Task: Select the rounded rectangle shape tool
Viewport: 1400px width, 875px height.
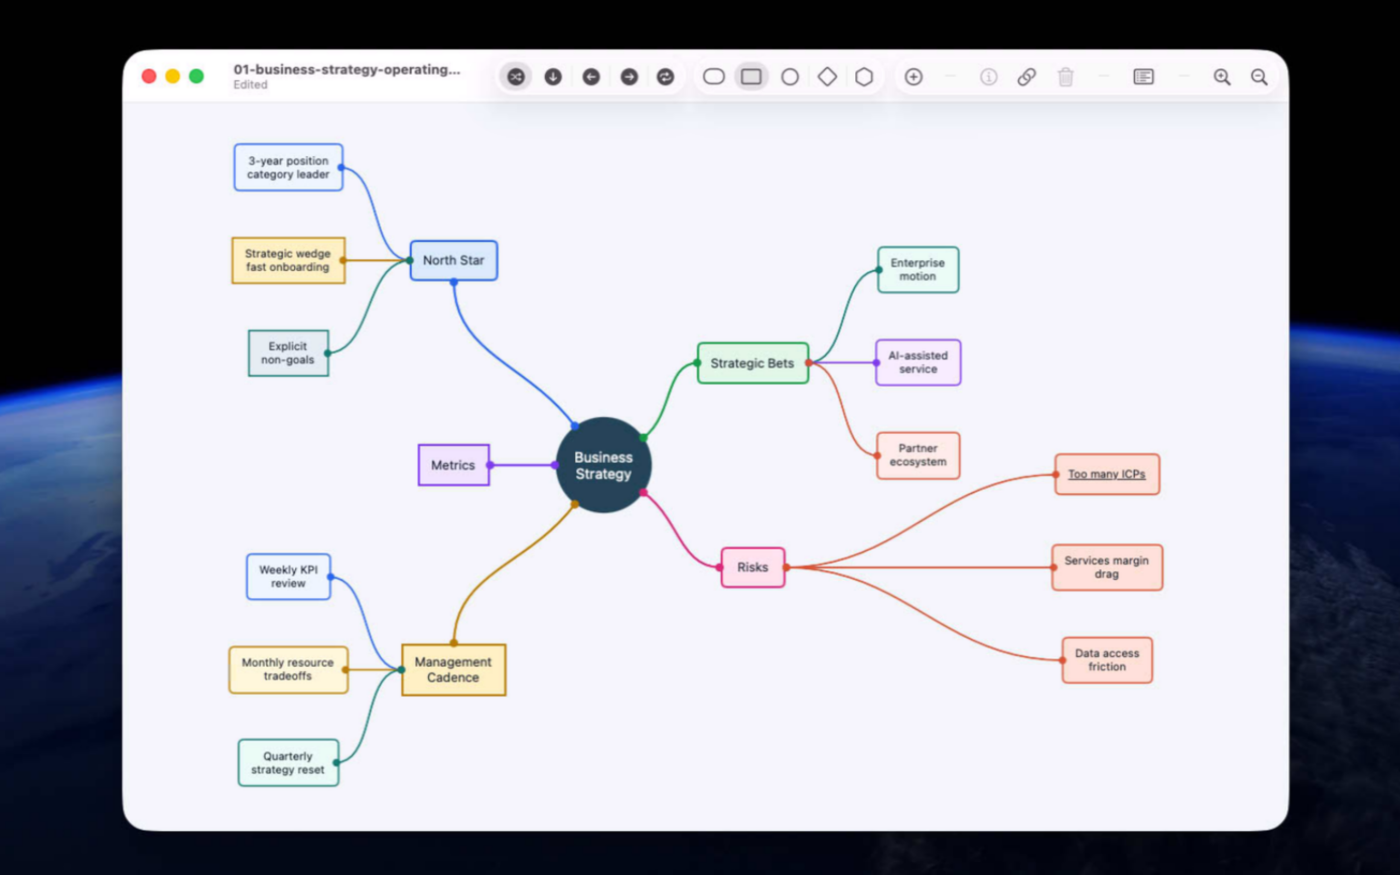Action: (x=714, y=77)
